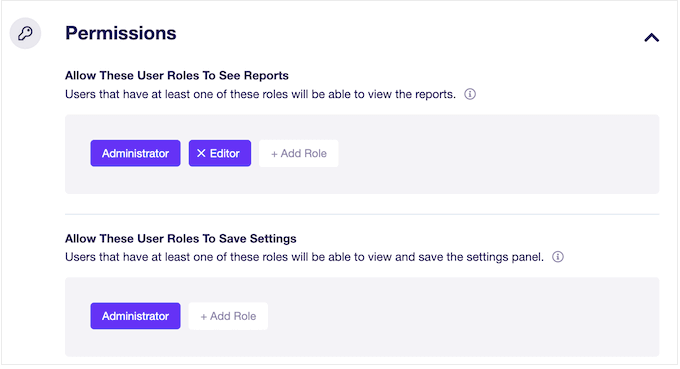680x369 pixels.
Task: Remove Editor role via its X icon
Action: pos(201,153)
